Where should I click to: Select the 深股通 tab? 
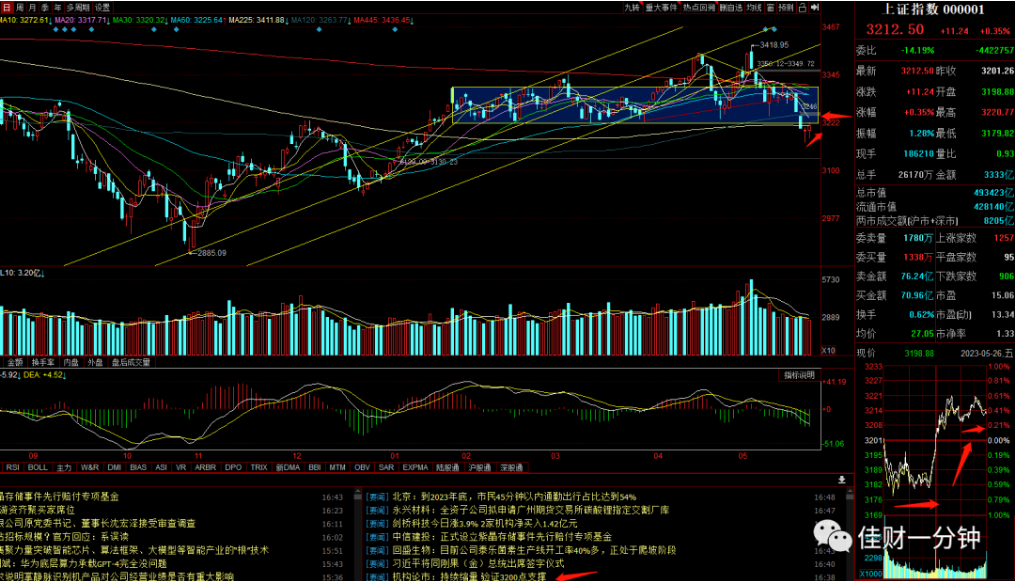(x=511, y=467)
